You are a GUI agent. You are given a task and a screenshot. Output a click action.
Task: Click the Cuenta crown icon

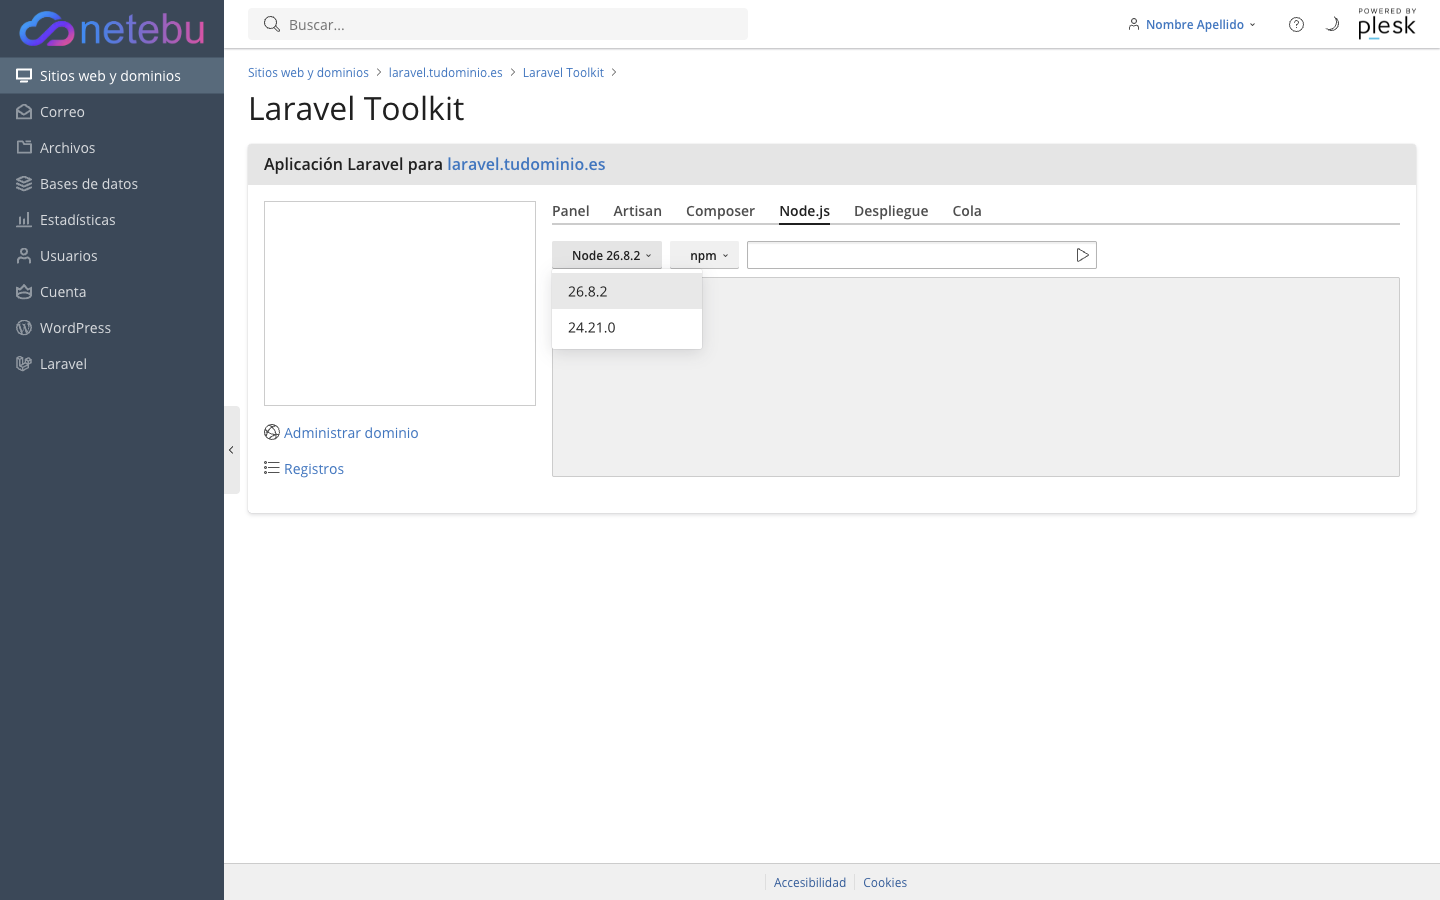24,292
